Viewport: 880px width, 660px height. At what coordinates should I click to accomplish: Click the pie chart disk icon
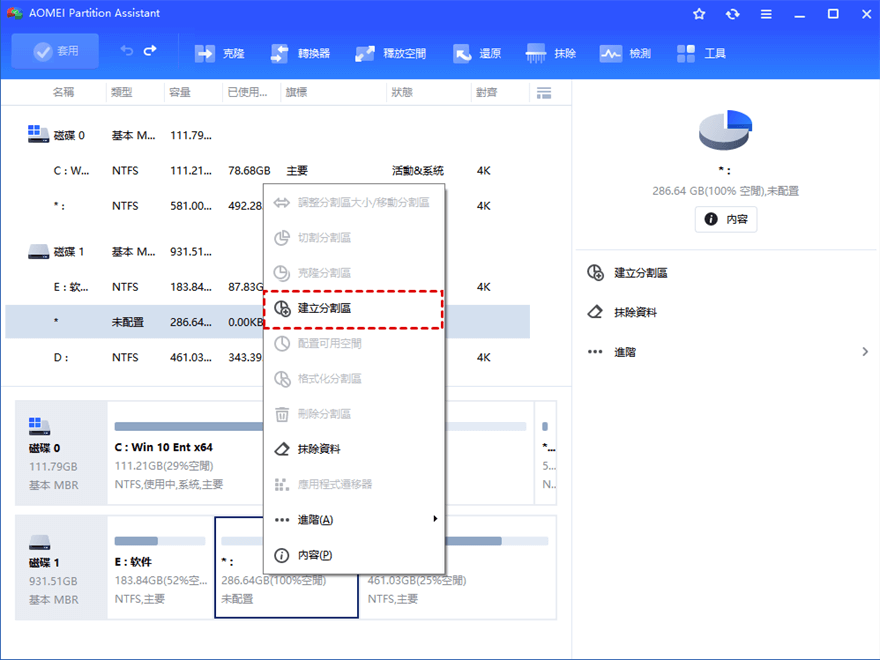pyautogui.click(x=725, y=130)
